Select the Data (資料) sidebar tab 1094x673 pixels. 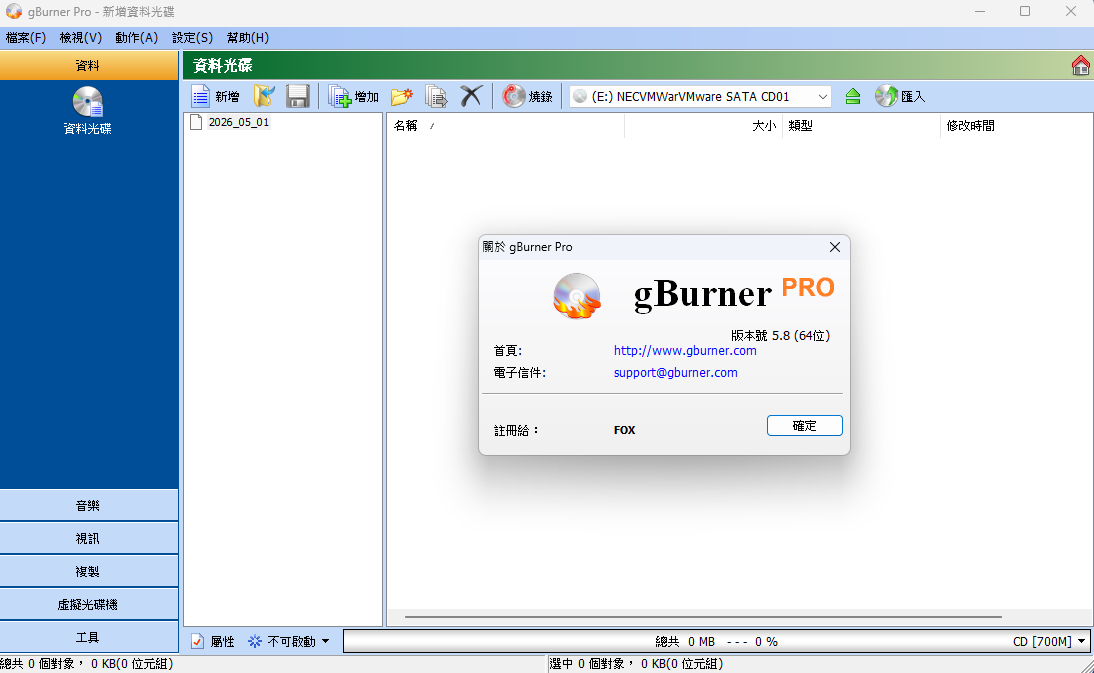click(89, 66)
